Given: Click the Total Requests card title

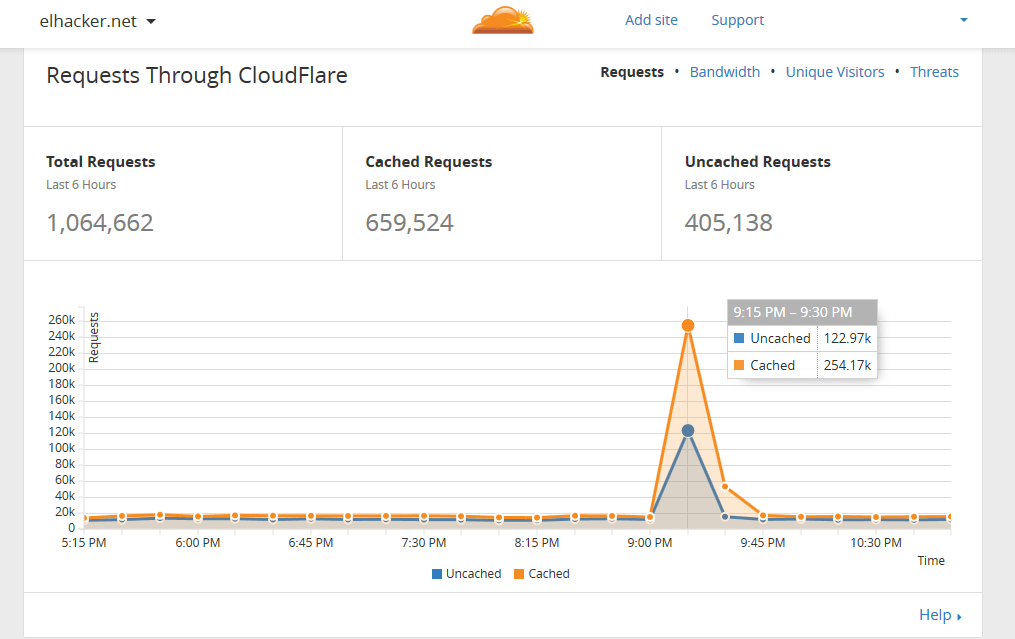Looking at the screenshot, I should tap(100, 162).
